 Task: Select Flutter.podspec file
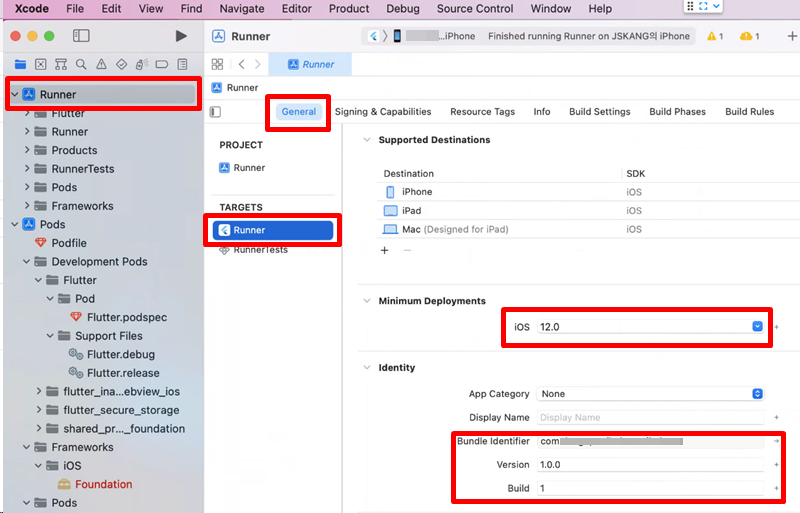(x=127, y=317)
